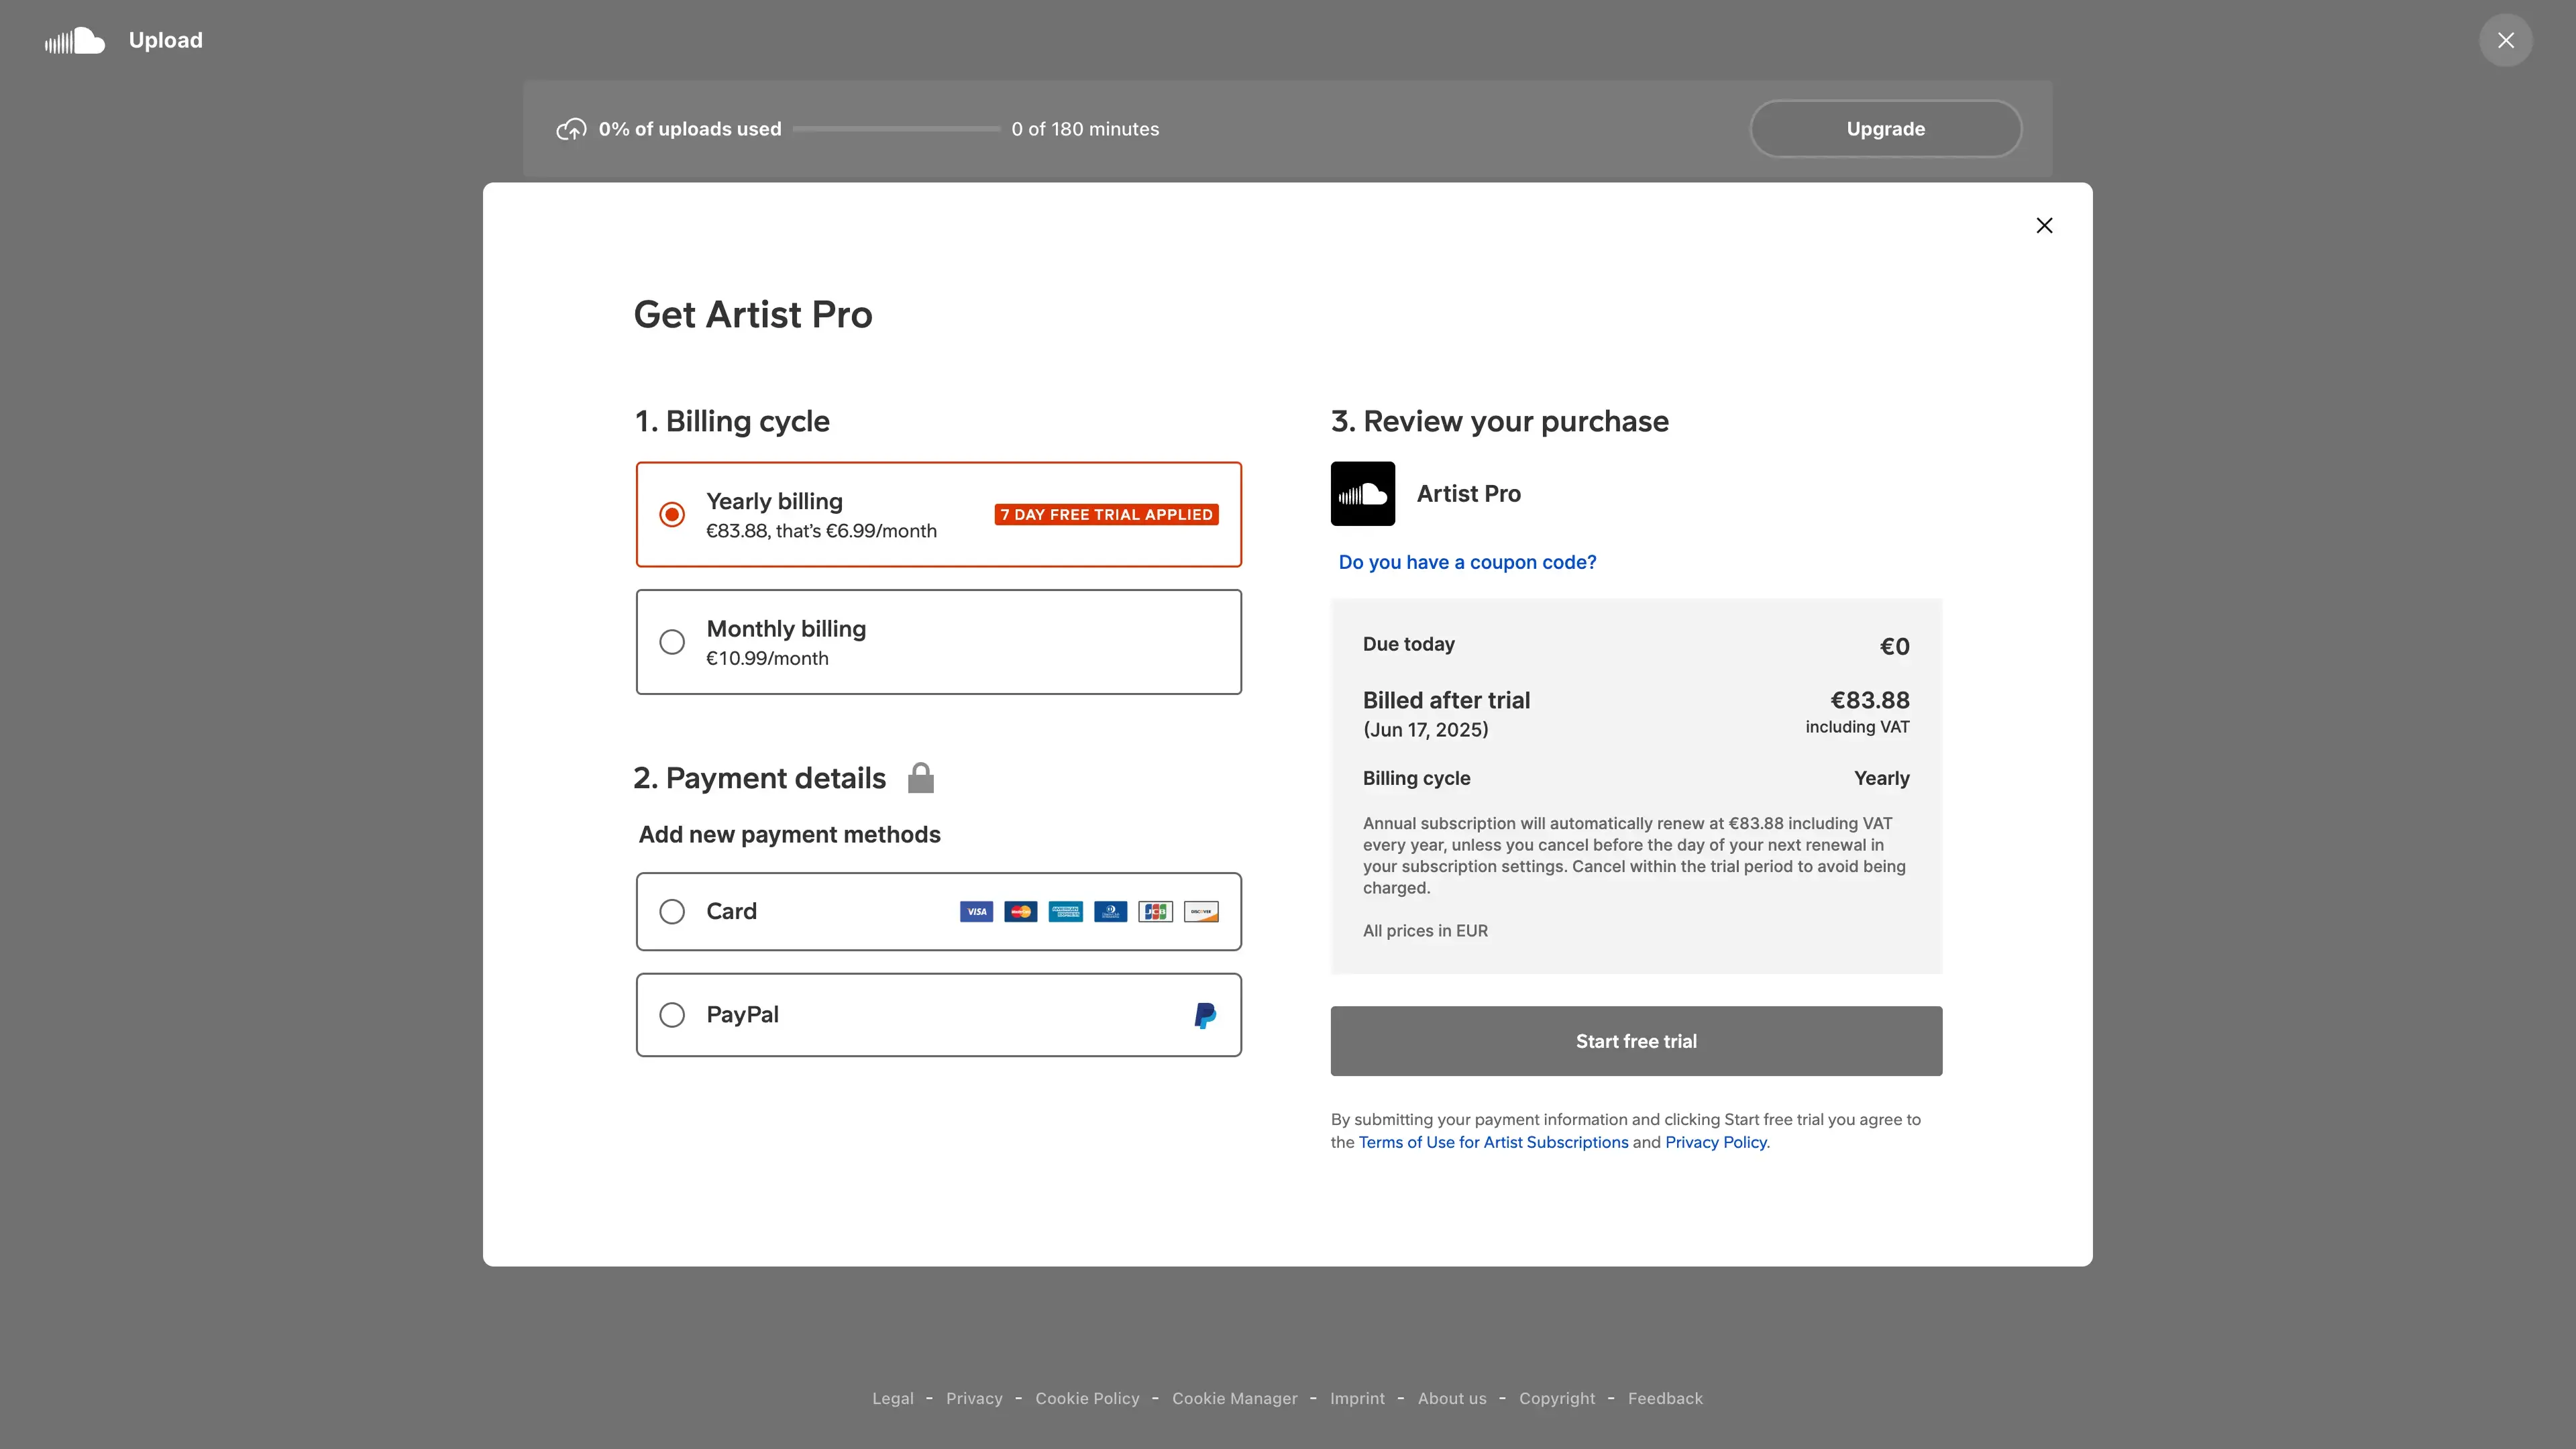Click the cloud upload icon
This screenshot has width=2576, height=1449.
click(571, 129)
